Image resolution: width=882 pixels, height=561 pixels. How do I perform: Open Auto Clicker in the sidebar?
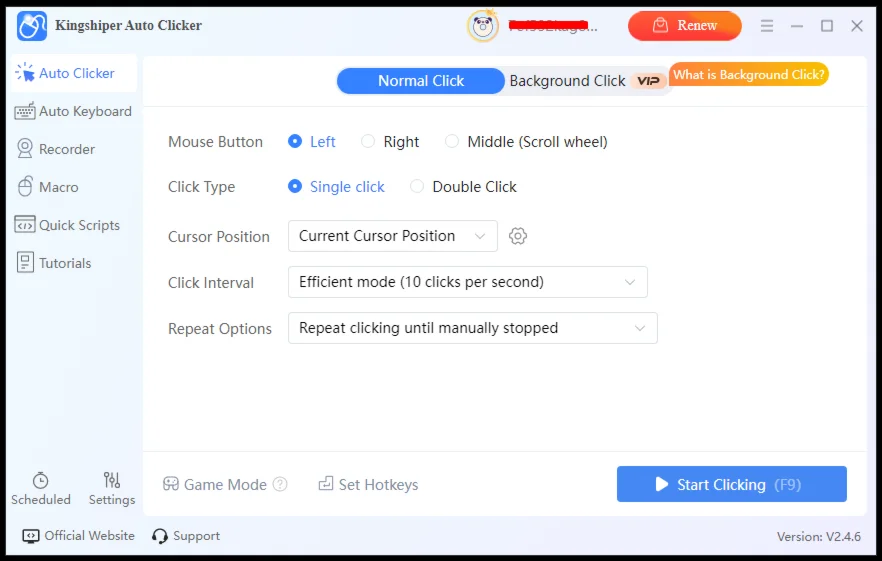pyautogui.click(x=74, y=73)
